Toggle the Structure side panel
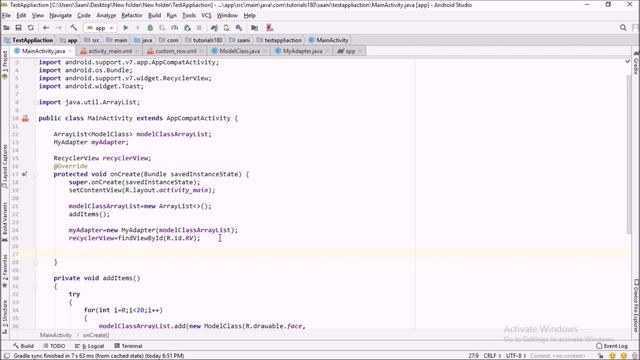Viewport: 640px width, 360px height. pyautogui.click(x=5, y=317)
